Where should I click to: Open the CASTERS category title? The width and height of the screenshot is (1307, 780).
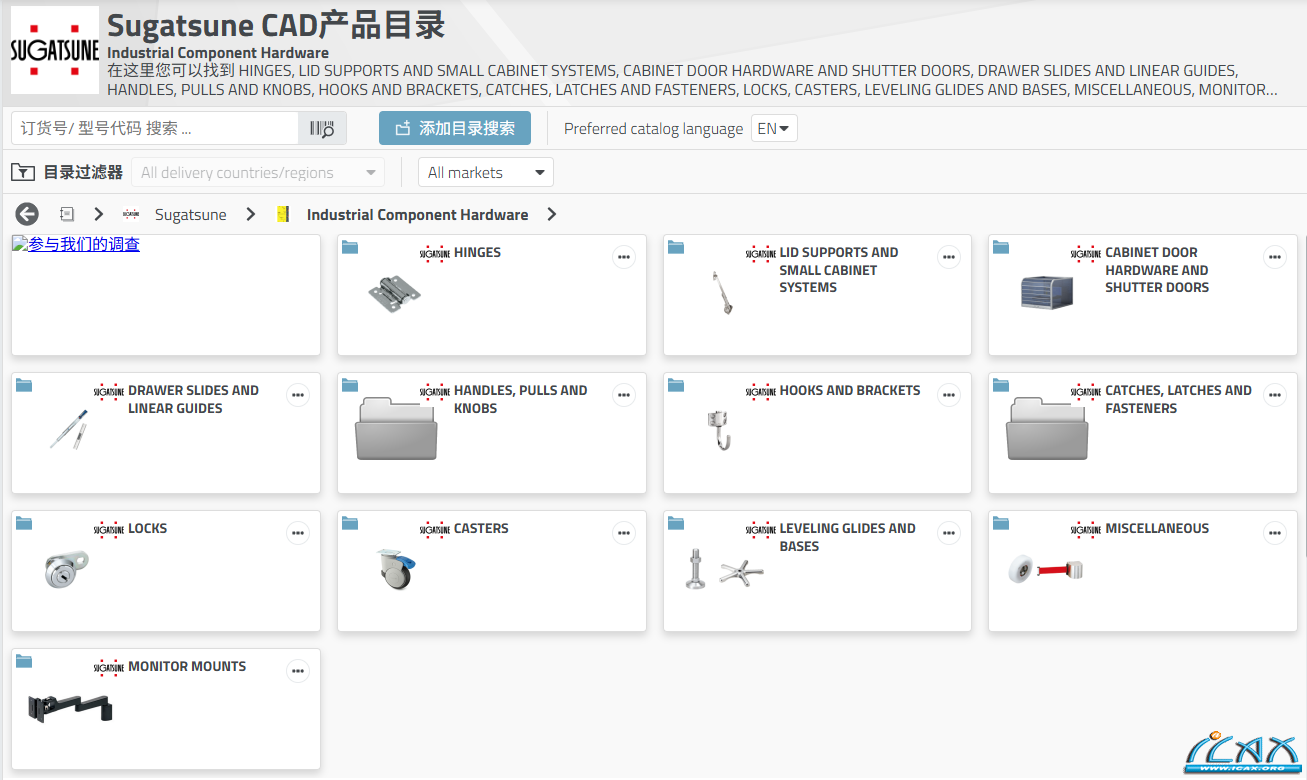click(x=481, y=528)
